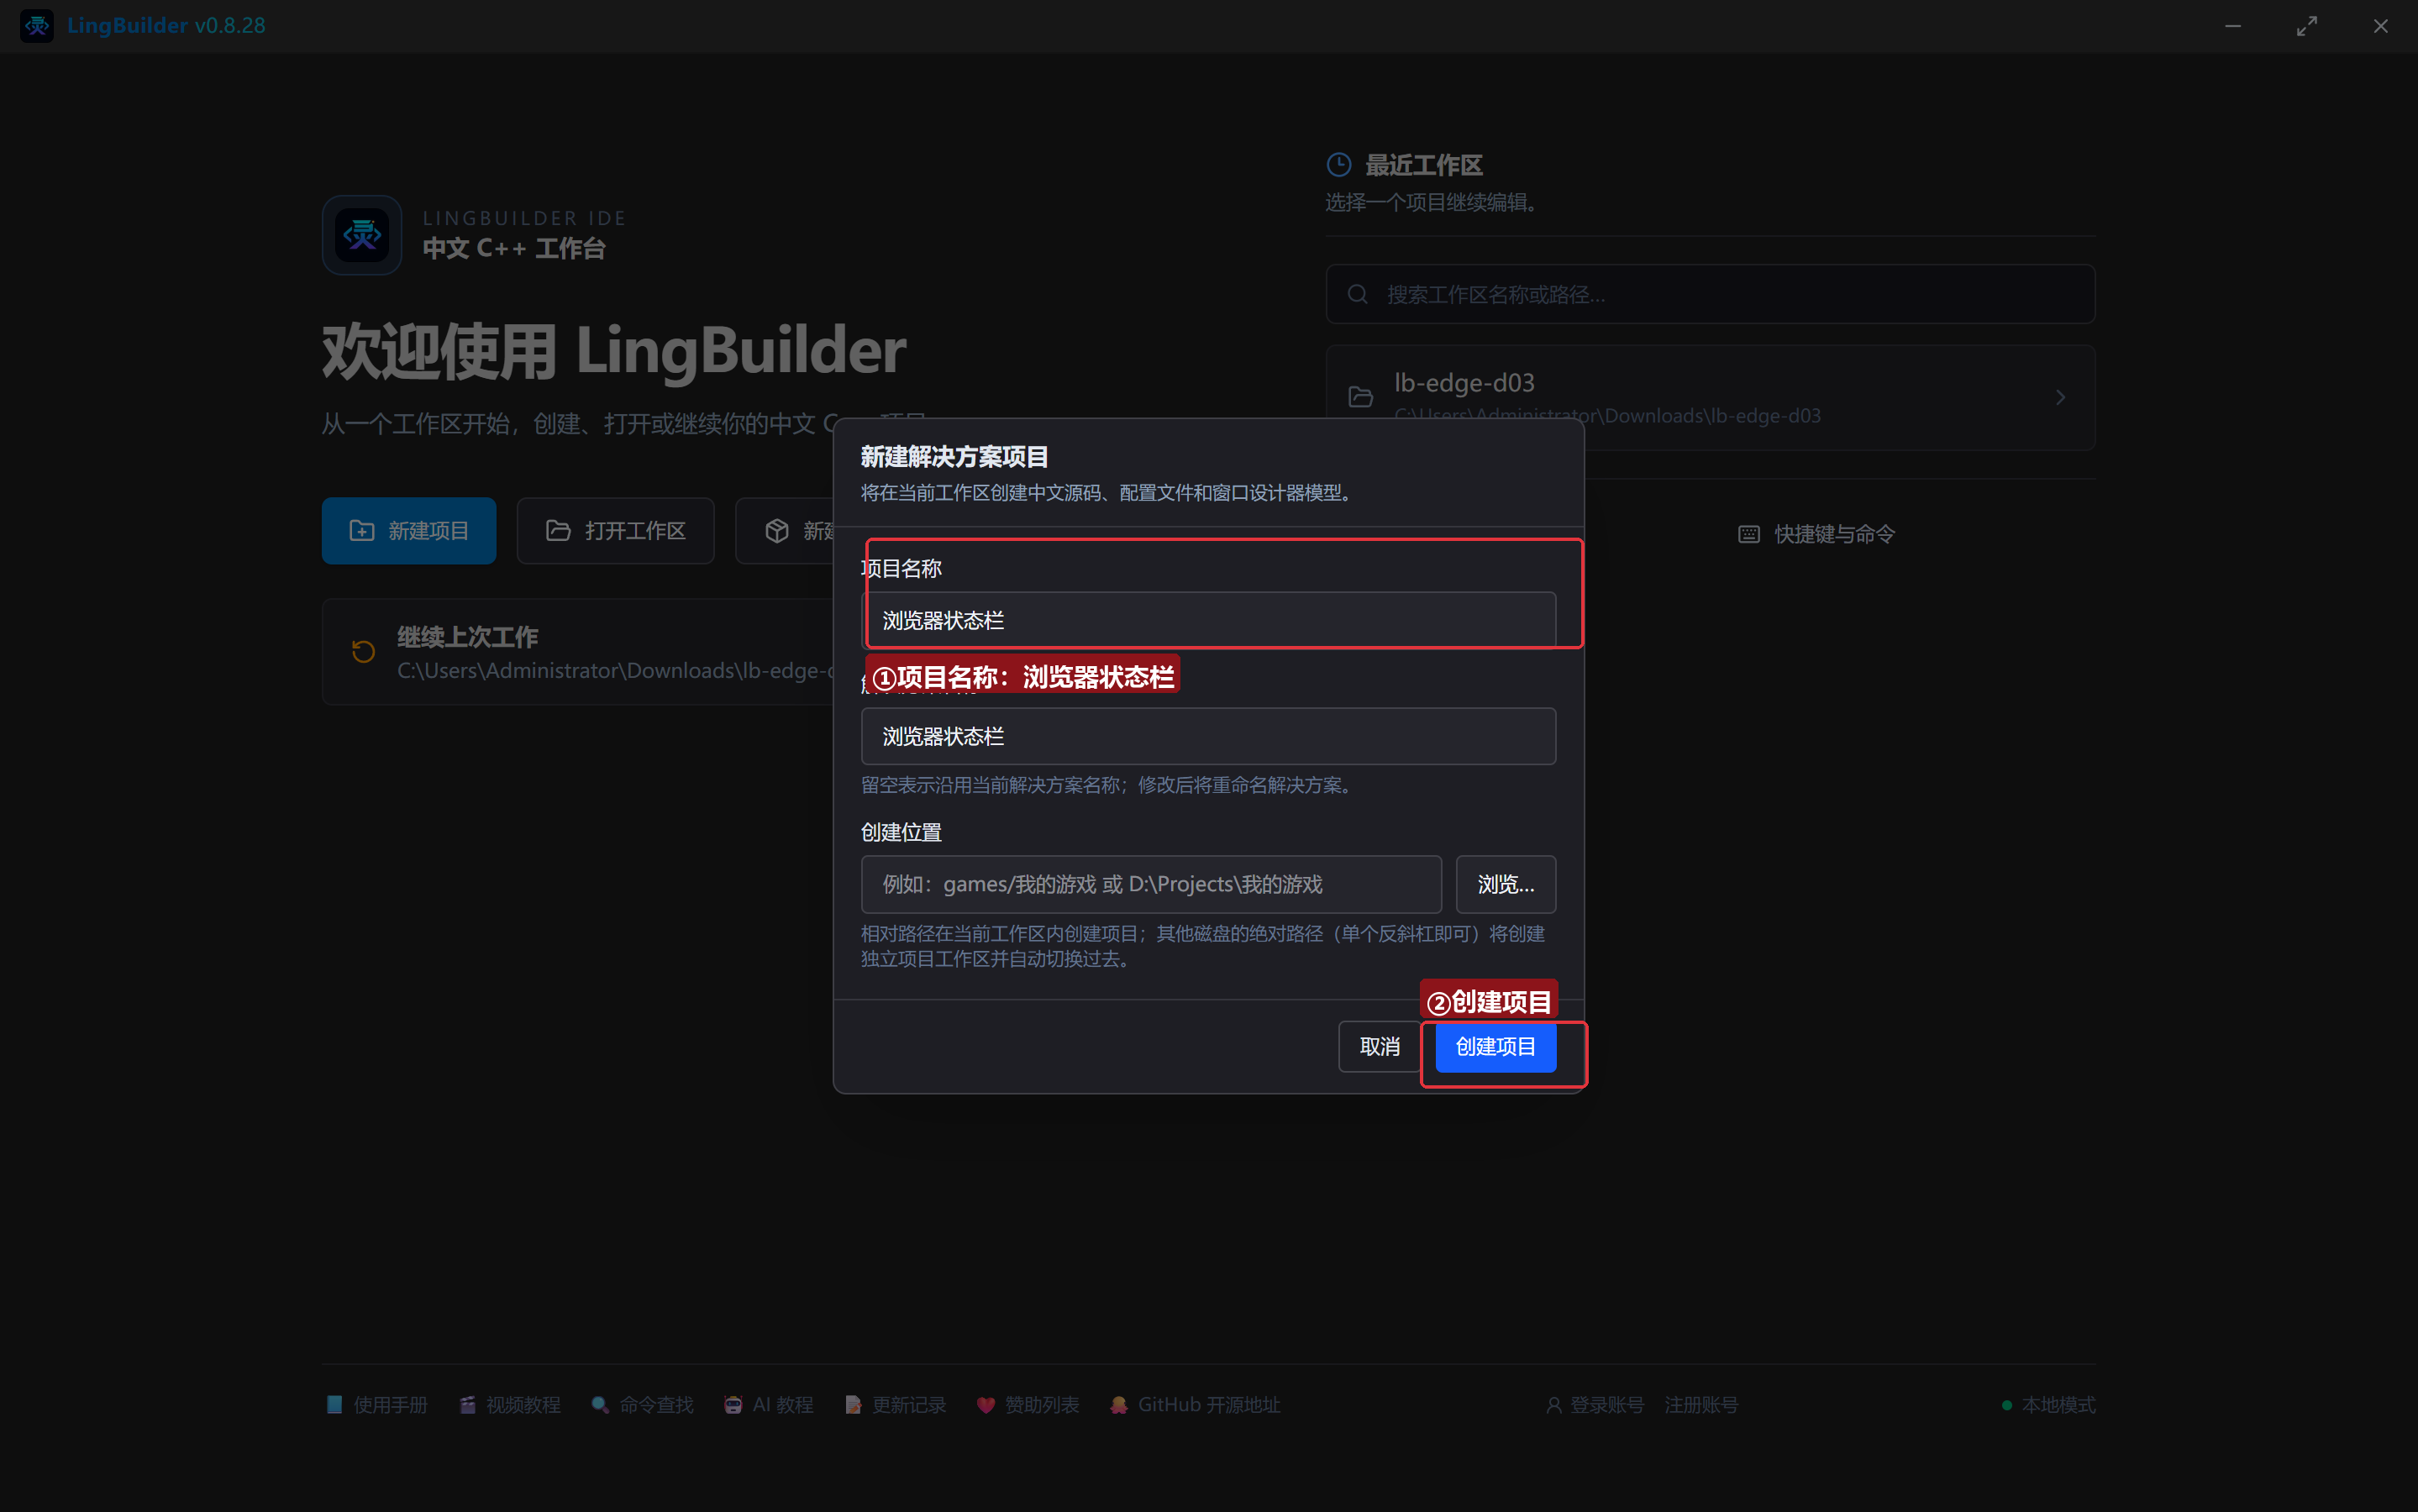Click the 注册账号 link
This screenshot has height=1512, width=2418.
[1701, 1405]
